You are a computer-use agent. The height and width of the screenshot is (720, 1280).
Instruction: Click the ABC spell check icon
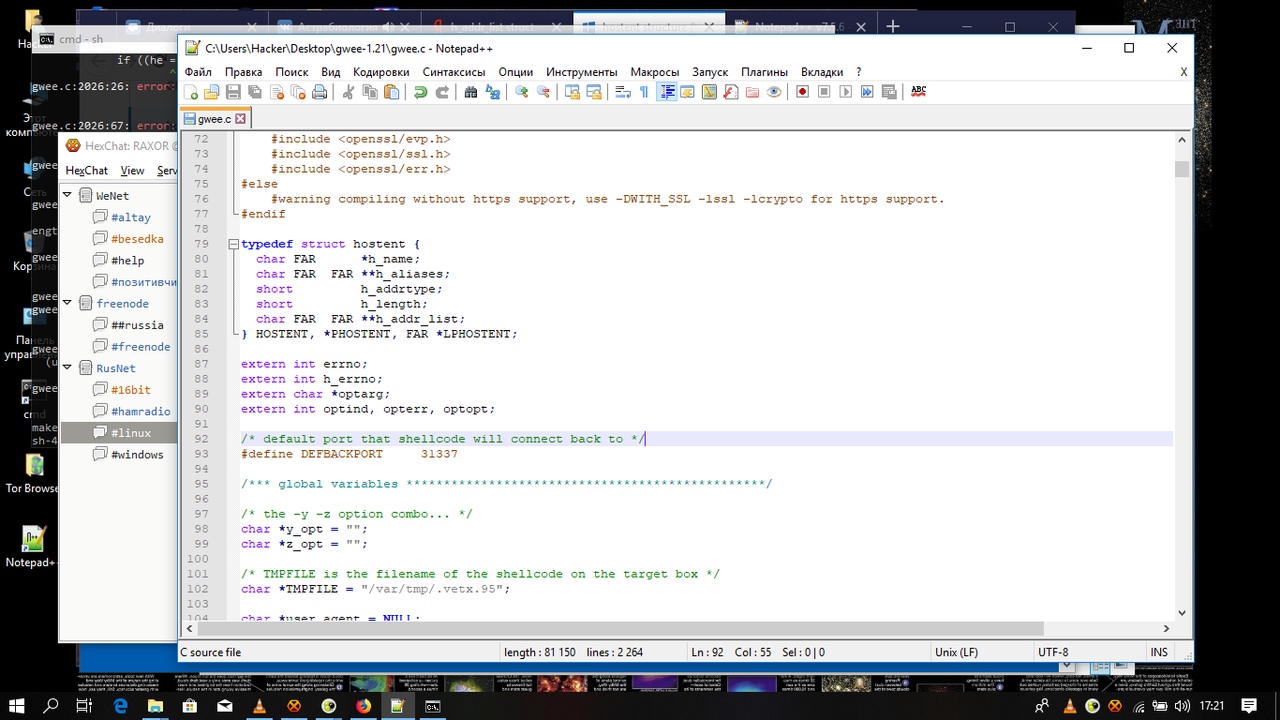pos(918,92)
